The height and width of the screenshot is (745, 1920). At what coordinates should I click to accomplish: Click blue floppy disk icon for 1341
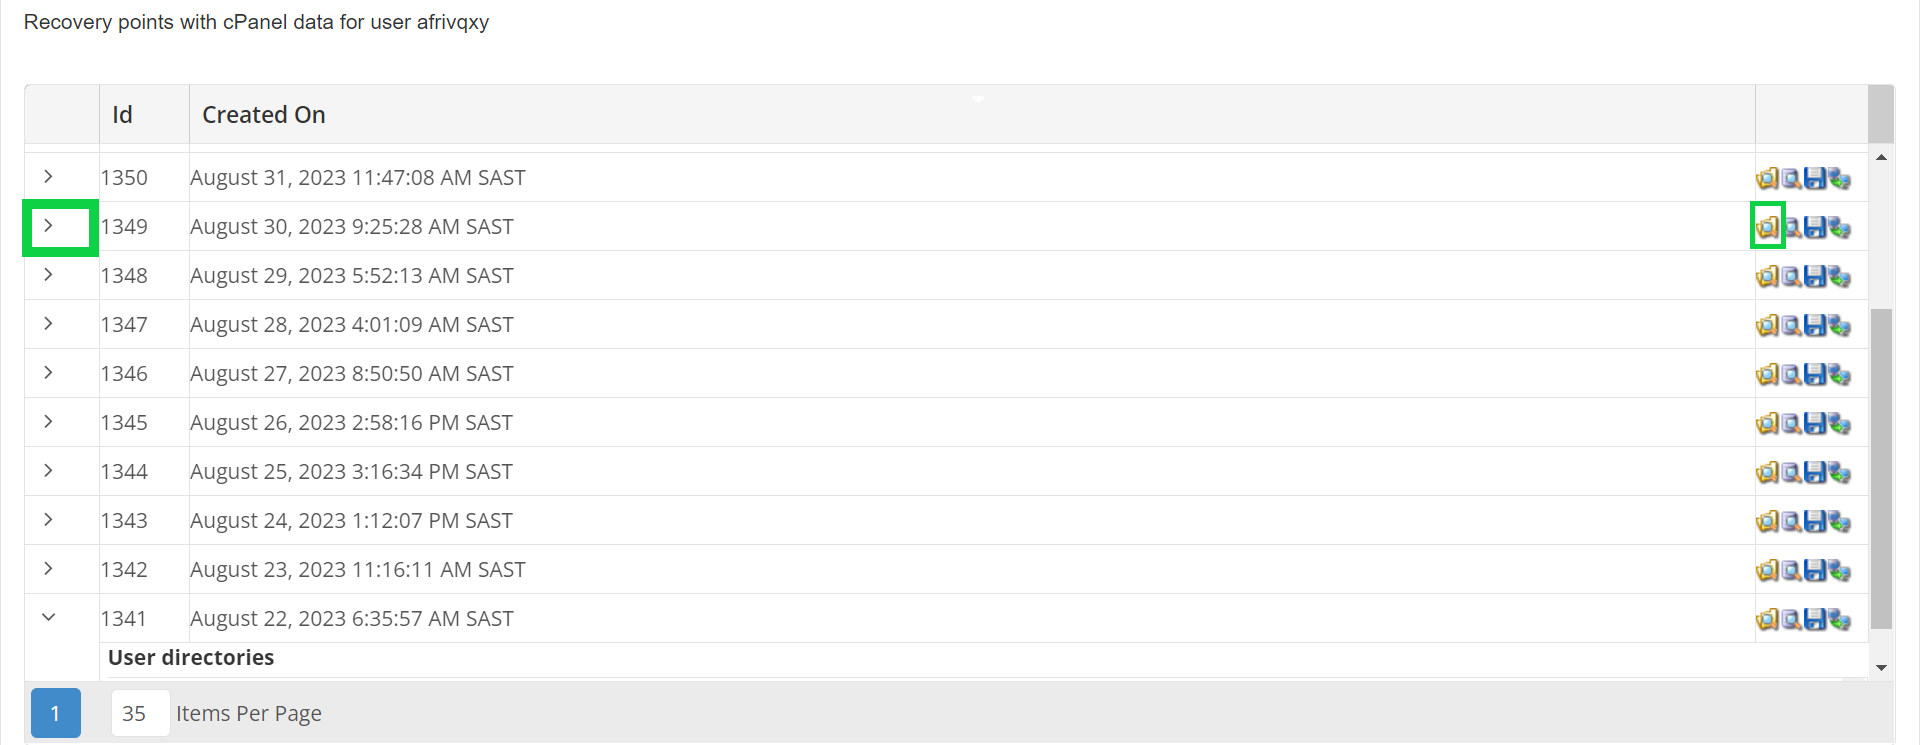tap(1815, 619)
